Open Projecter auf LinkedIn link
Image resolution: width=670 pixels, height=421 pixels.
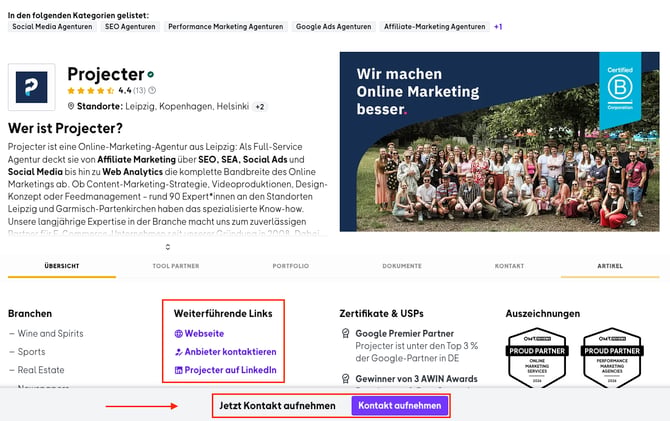click(230, 370)
